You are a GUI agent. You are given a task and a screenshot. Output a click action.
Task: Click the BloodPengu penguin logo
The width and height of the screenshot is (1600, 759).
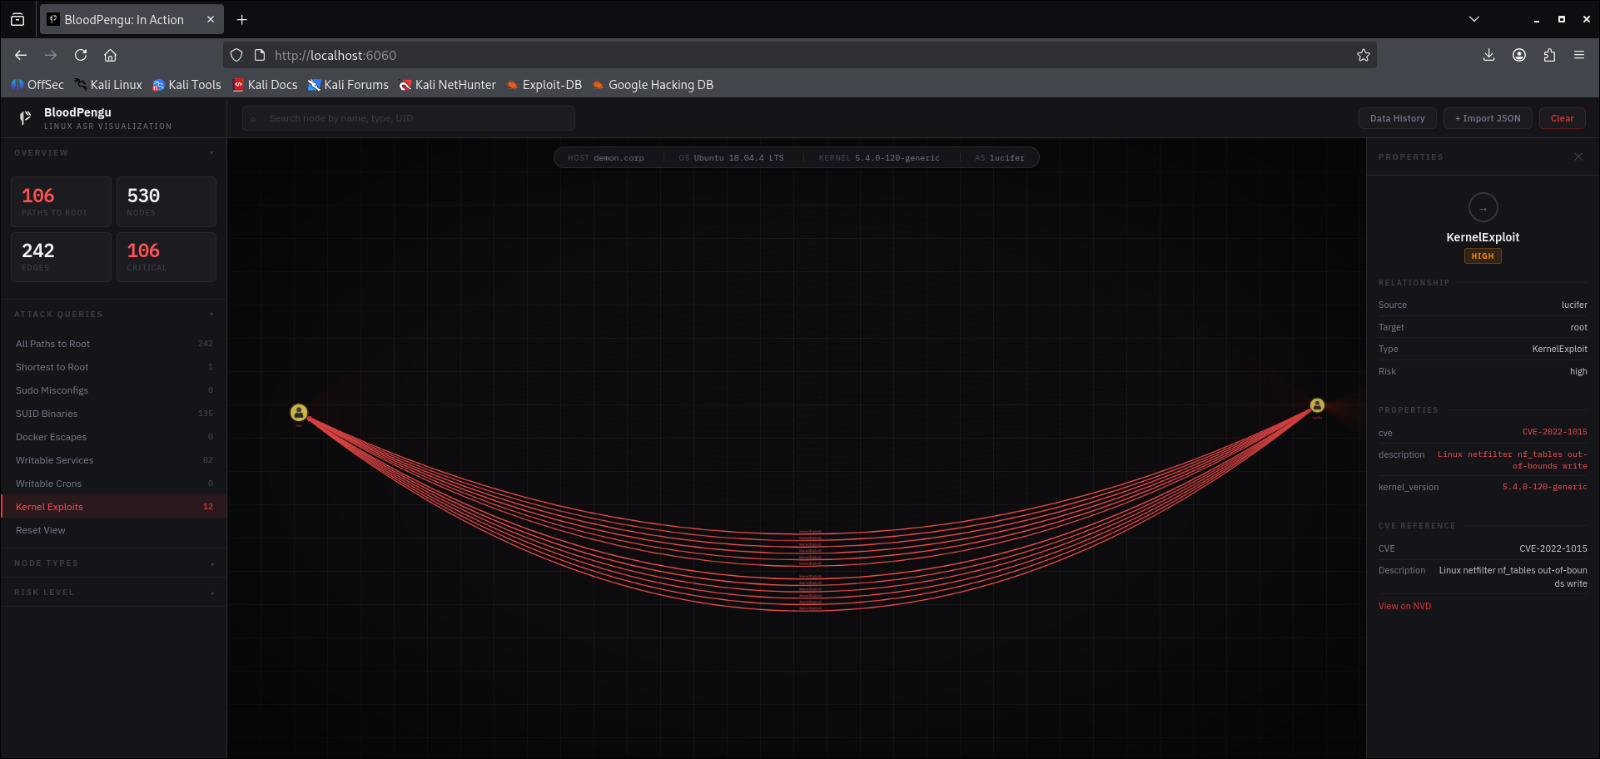point(25,118)
